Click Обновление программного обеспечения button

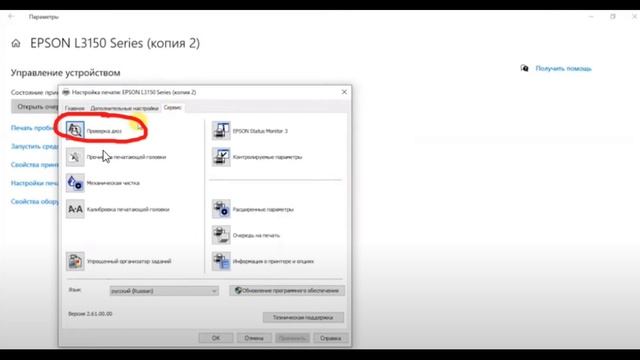pos(287,291)
